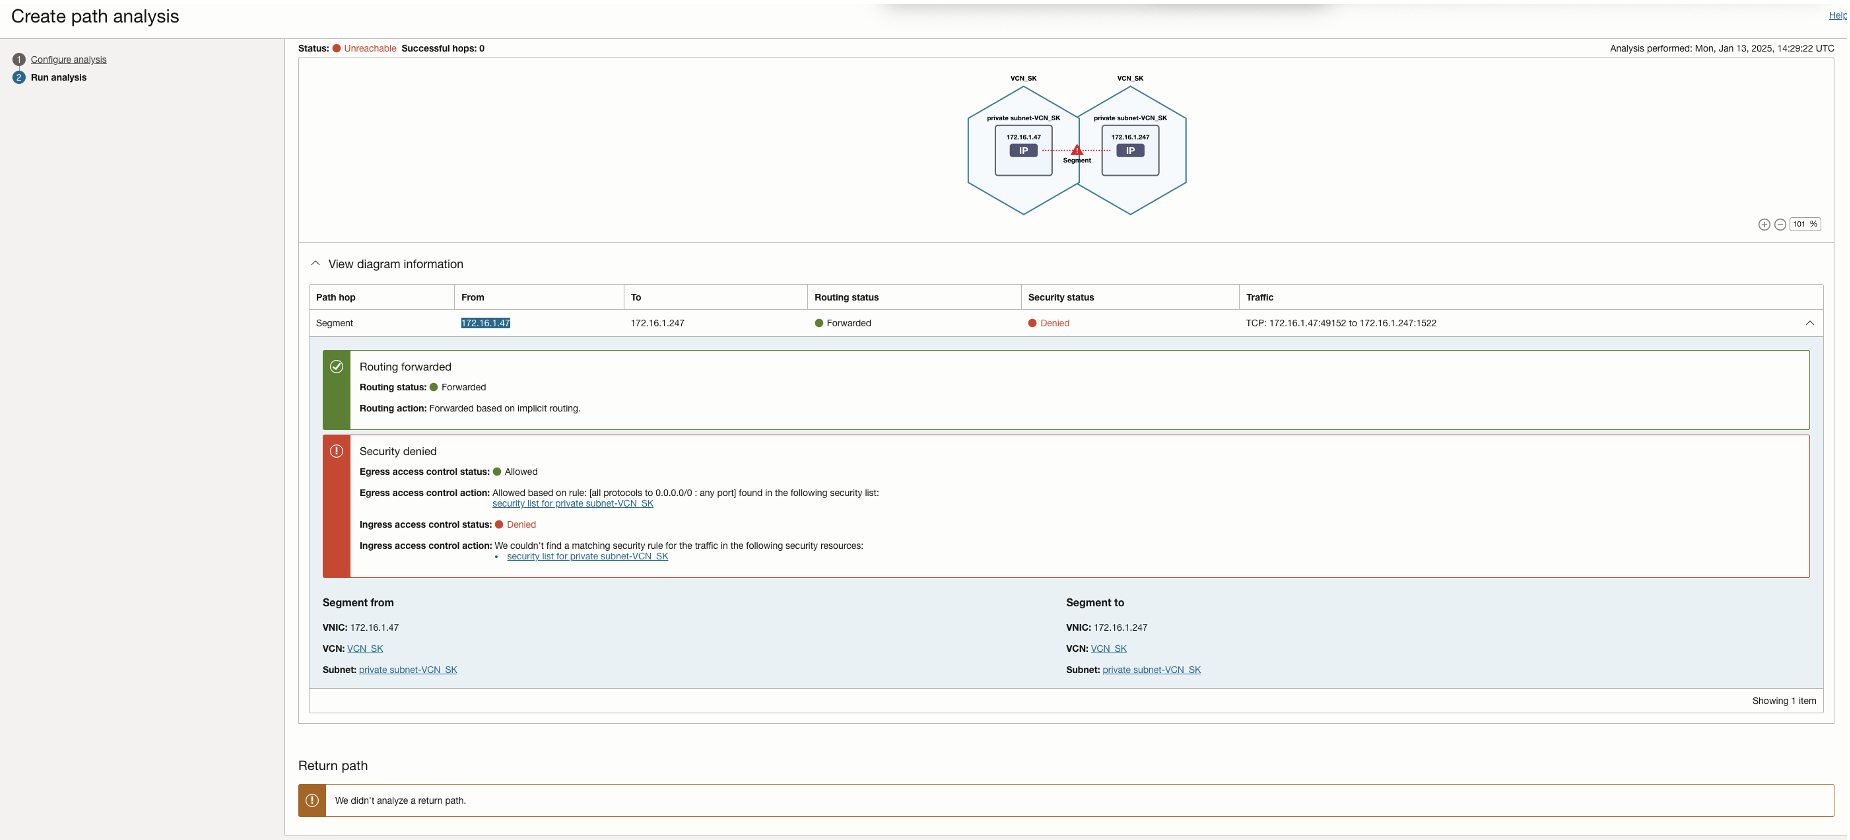Open the subnet link under Segment from
Image resolution: width=1850 pixels, height=840 pixels.
point(408,670)
